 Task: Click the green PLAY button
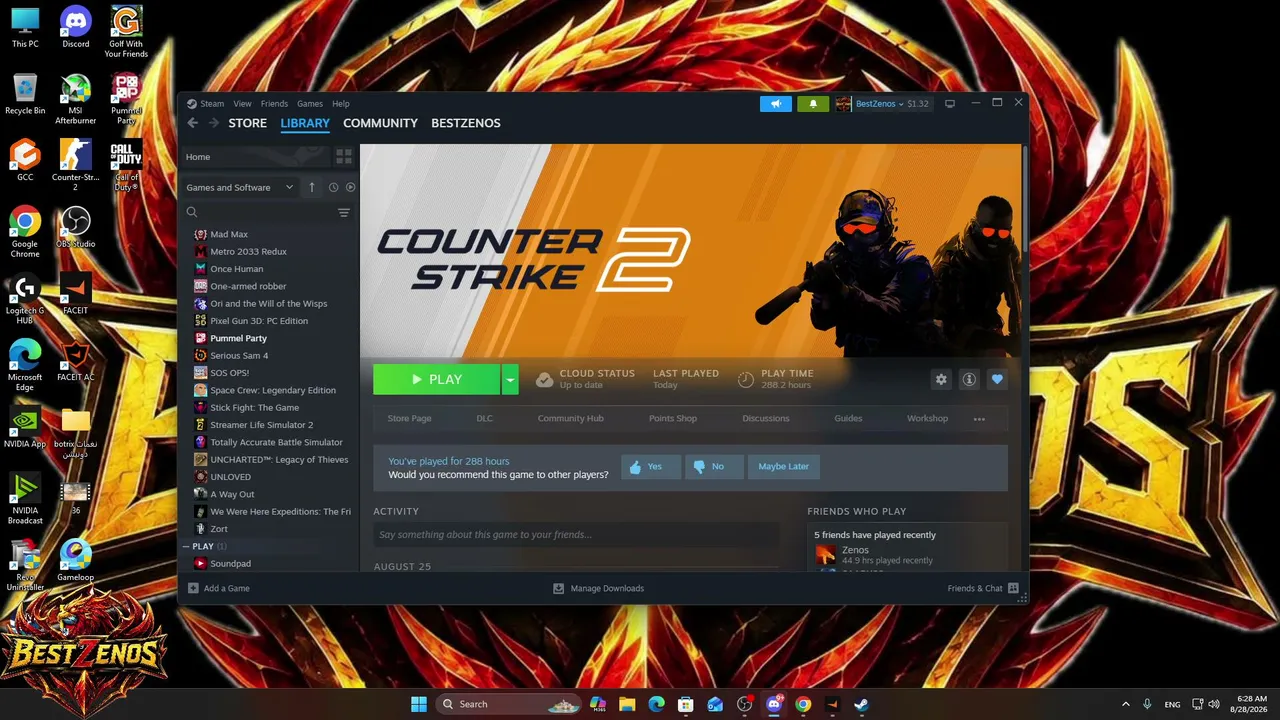(436, 380)
